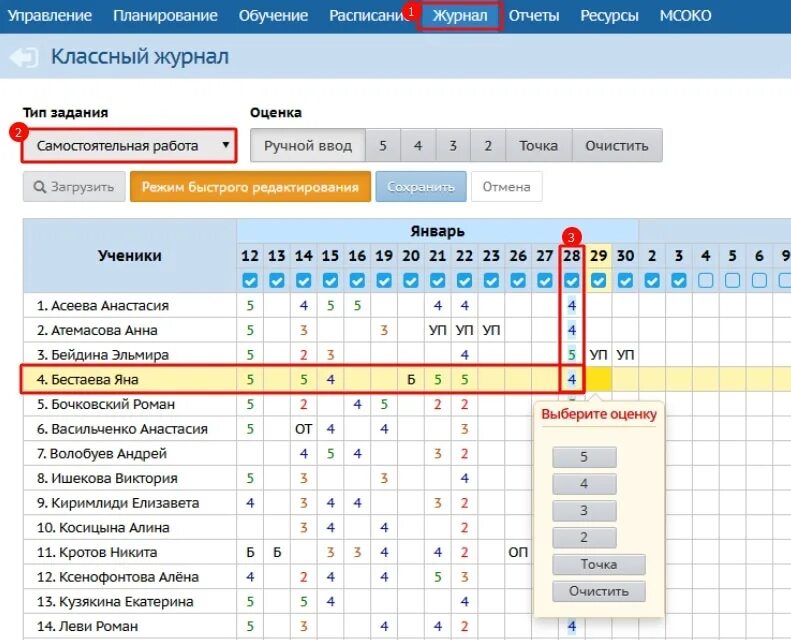This screenshot has height=640, width=791.
Task: Choose grade 5 in the Оценка toolbar
Action: (383, 146)
